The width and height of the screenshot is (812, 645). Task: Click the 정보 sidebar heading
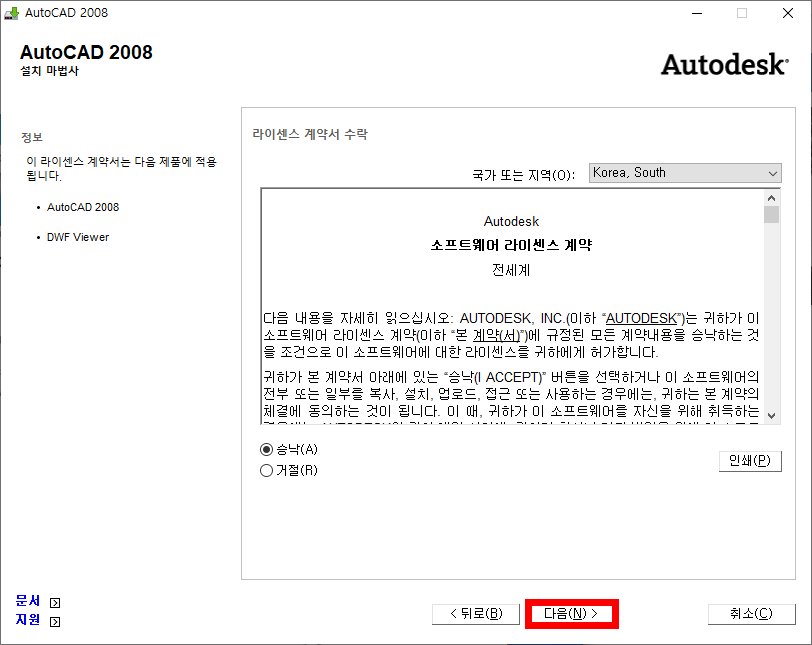(x=32, y=137)
